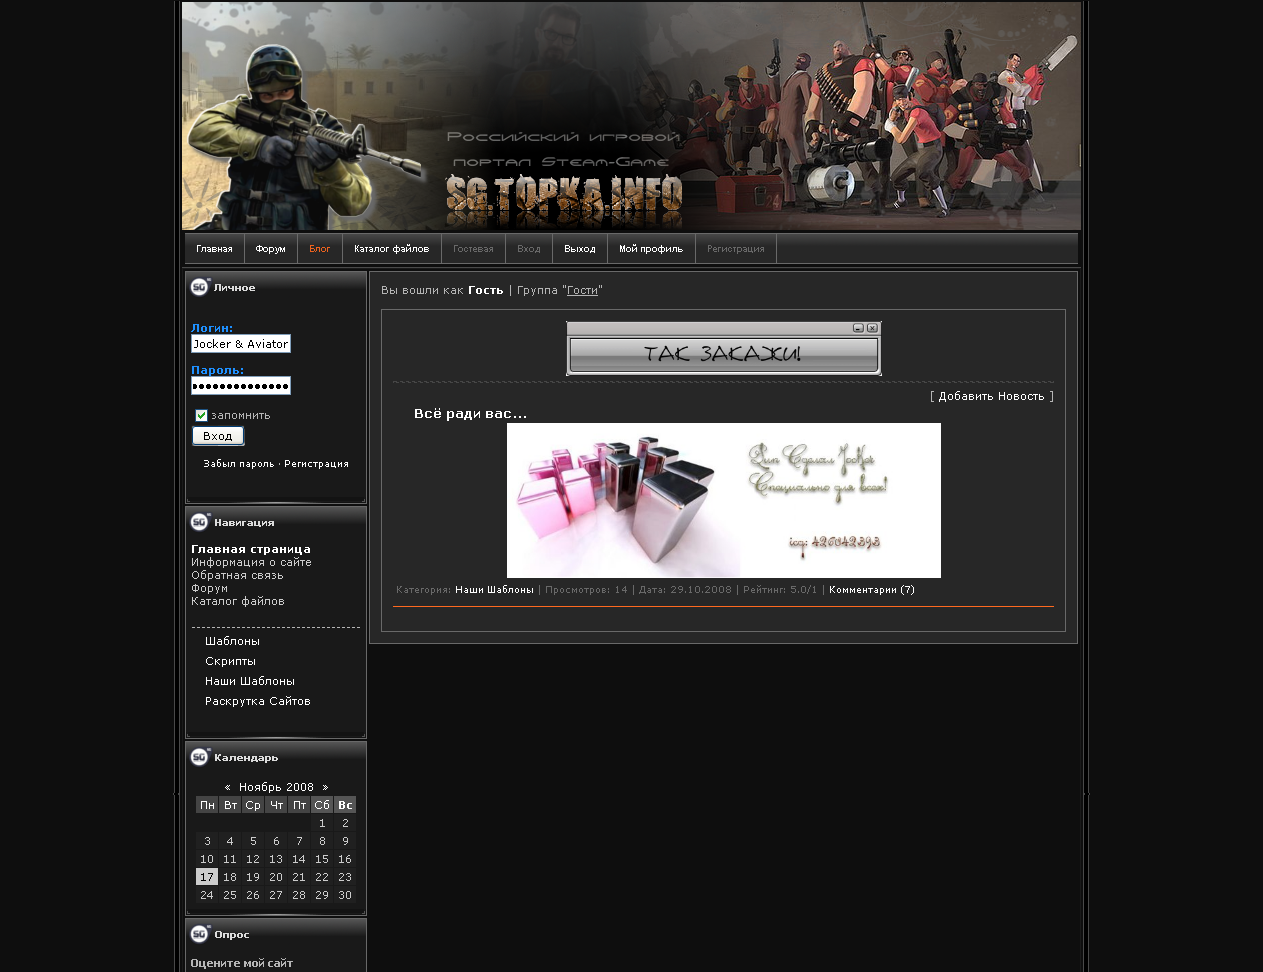The width and height of the screenshot is (1263, 972).
Task: Click the Оцените мой сайт poll title
Action: 242,963
